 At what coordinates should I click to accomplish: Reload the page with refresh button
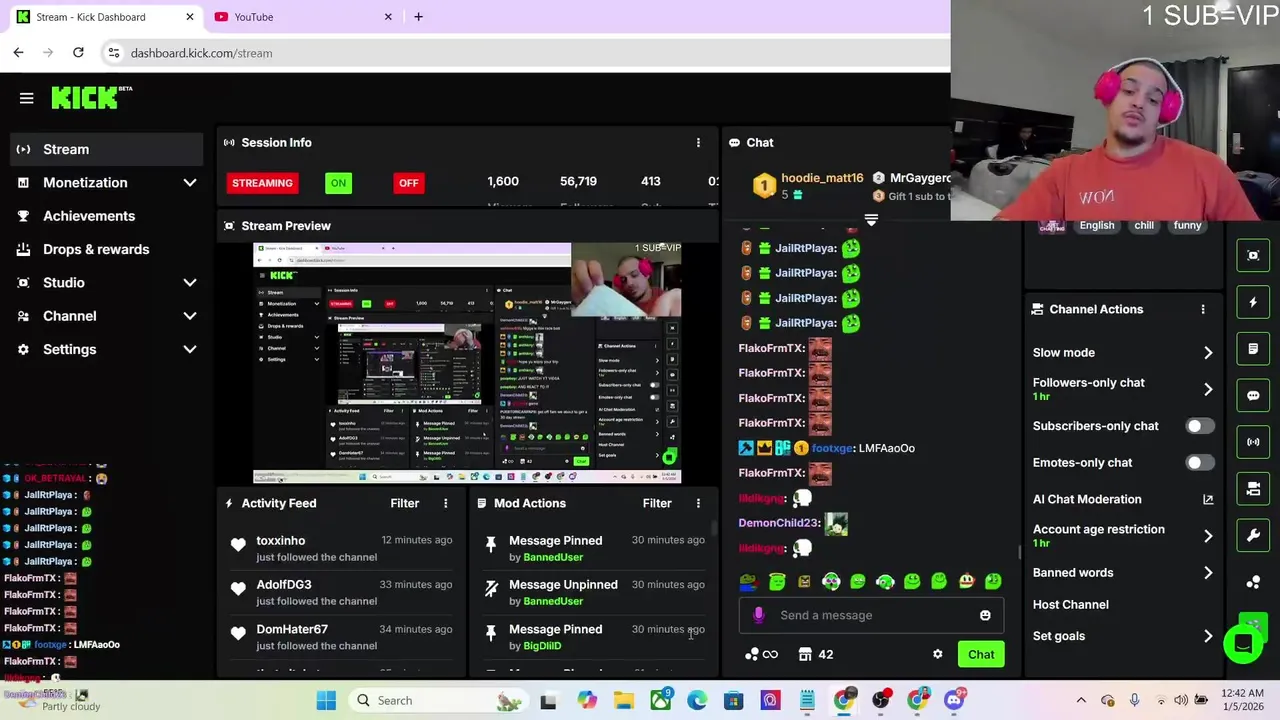click(78, 52)
